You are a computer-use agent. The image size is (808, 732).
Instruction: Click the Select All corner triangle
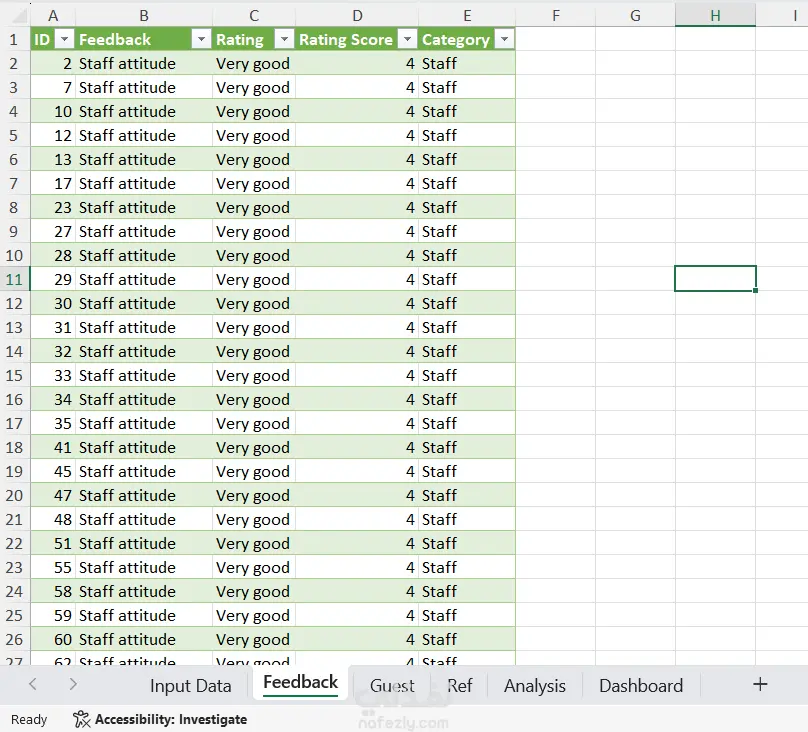[19, 16]
